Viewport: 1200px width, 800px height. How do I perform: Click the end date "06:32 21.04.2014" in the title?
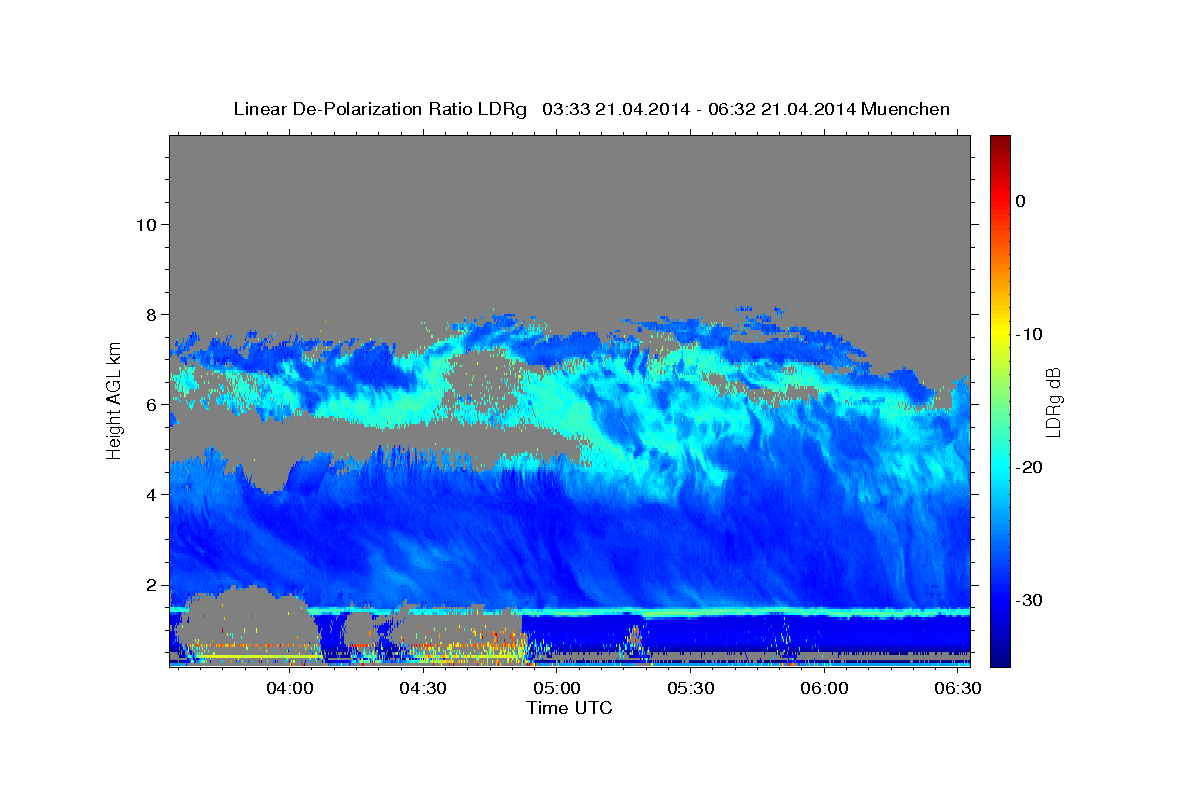coord(783,109)
